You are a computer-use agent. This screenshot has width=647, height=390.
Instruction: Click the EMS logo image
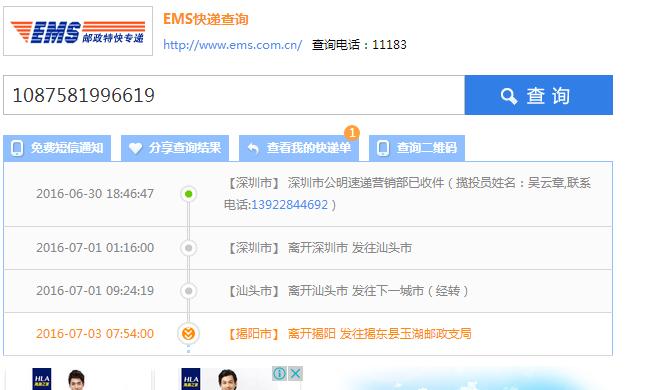pyautogui.click(x=78, y=31)
